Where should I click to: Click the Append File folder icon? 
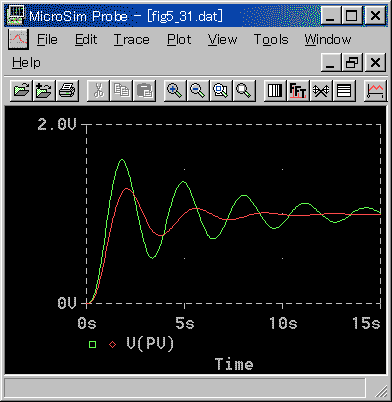(x=44, y=90)
